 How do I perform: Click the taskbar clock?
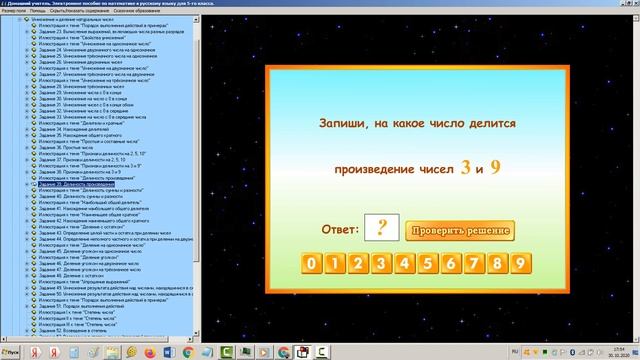pyautogui.click(x=619, y=352)
